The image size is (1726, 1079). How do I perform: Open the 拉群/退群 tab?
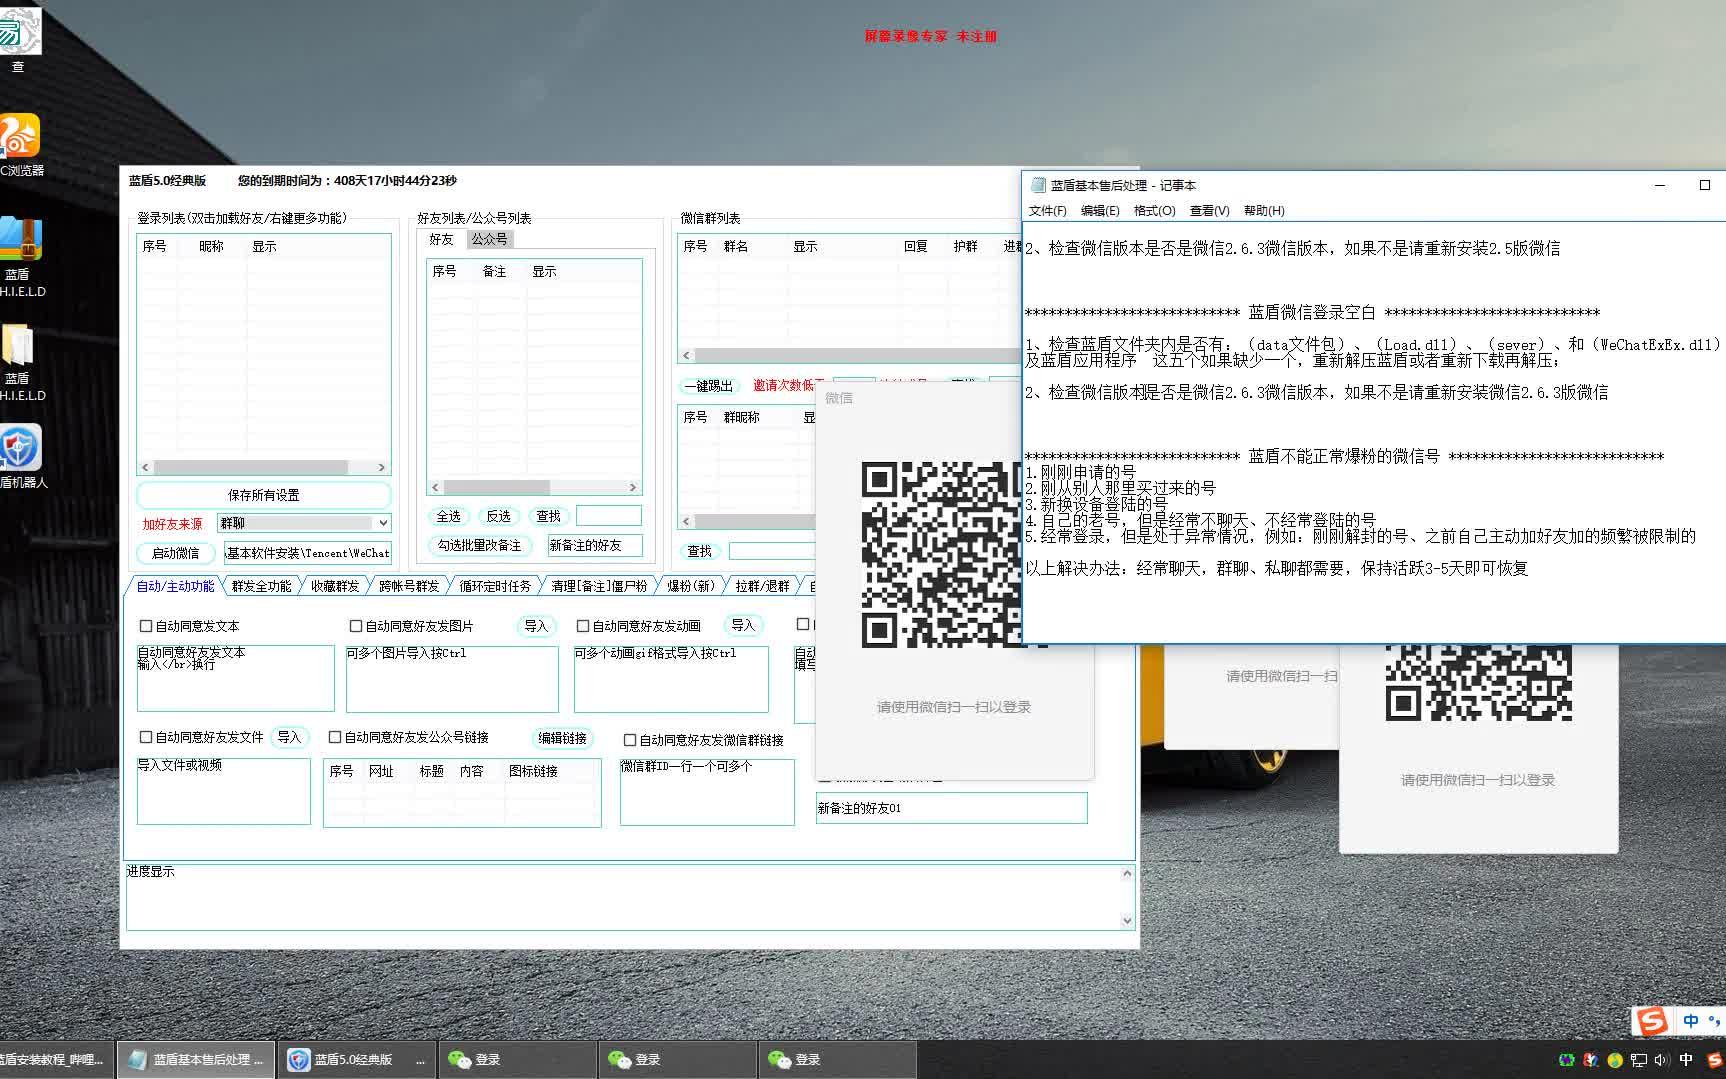(x=762, y=586)
